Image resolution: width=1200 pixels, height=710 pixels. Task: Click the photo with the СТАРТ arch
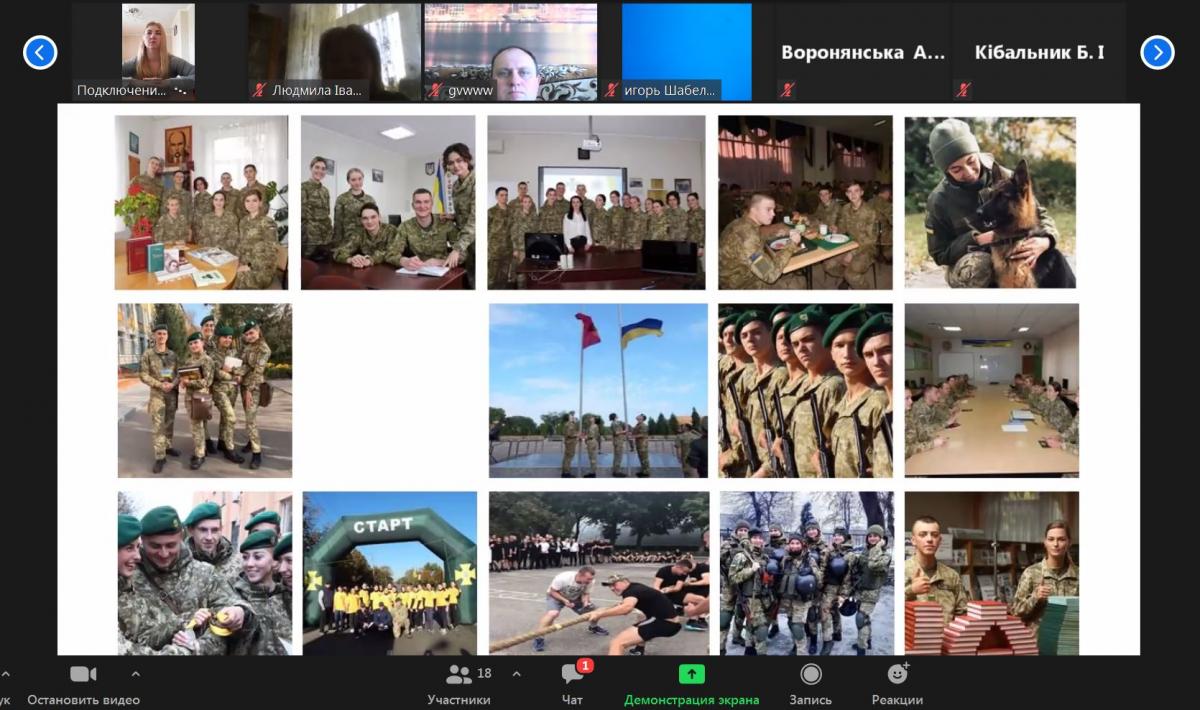click(390, 573)
